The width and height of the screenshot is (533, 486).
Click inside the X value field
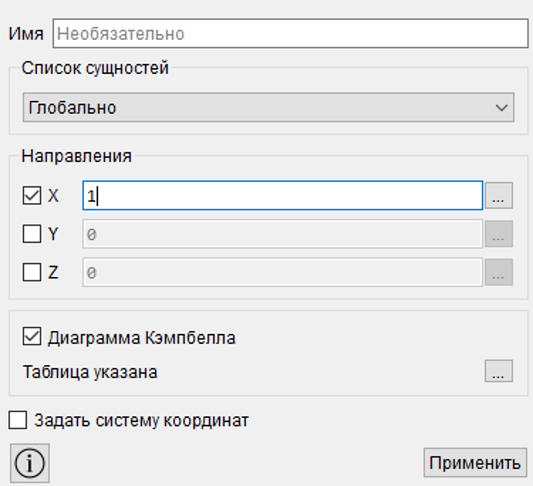[282, 195]
